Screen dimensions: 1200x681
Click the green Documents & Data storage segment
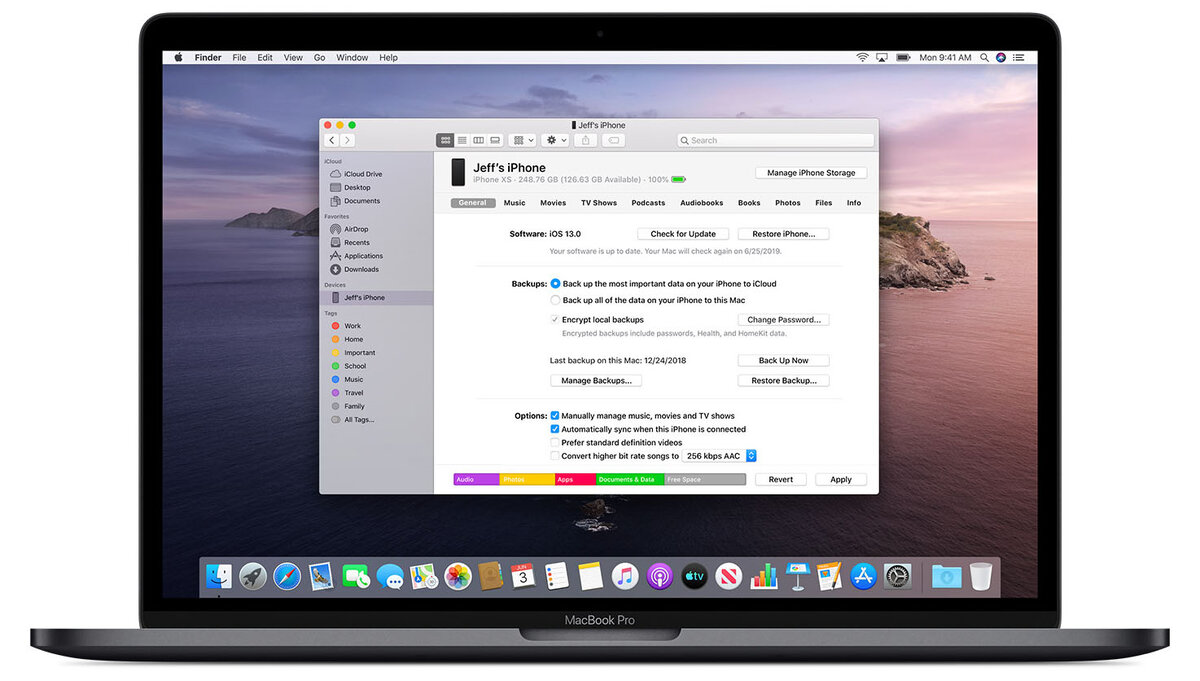tap(630, 480)
